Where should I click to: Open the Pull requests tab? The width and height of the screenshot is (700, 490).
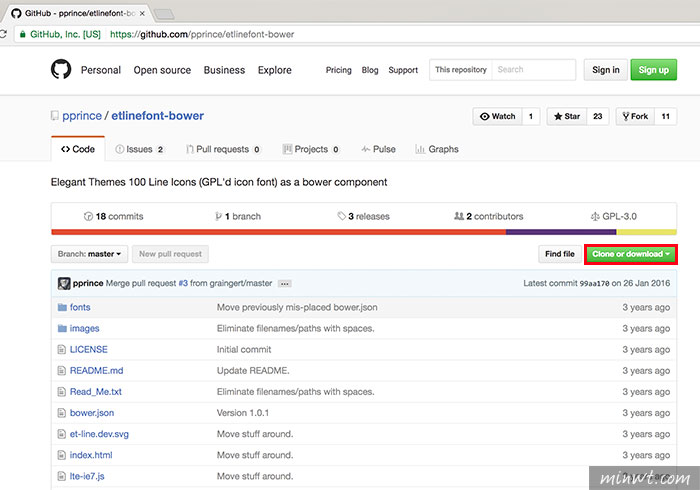tap(223, 149)
